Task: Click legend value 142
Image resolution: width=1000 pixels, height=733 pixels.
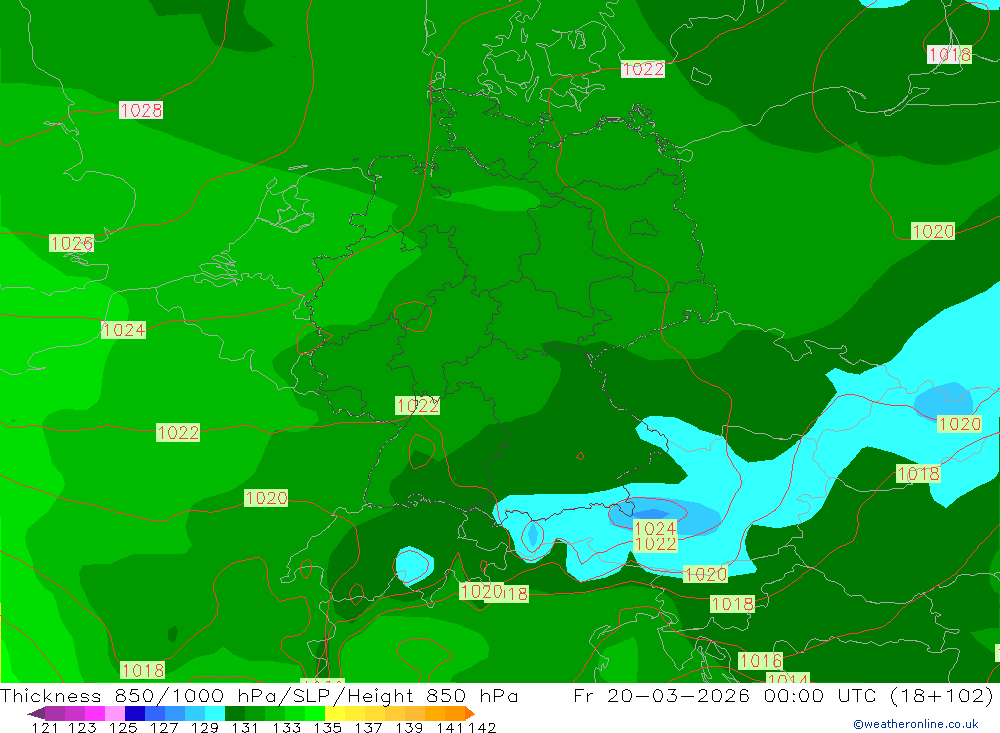Action: 482,727
